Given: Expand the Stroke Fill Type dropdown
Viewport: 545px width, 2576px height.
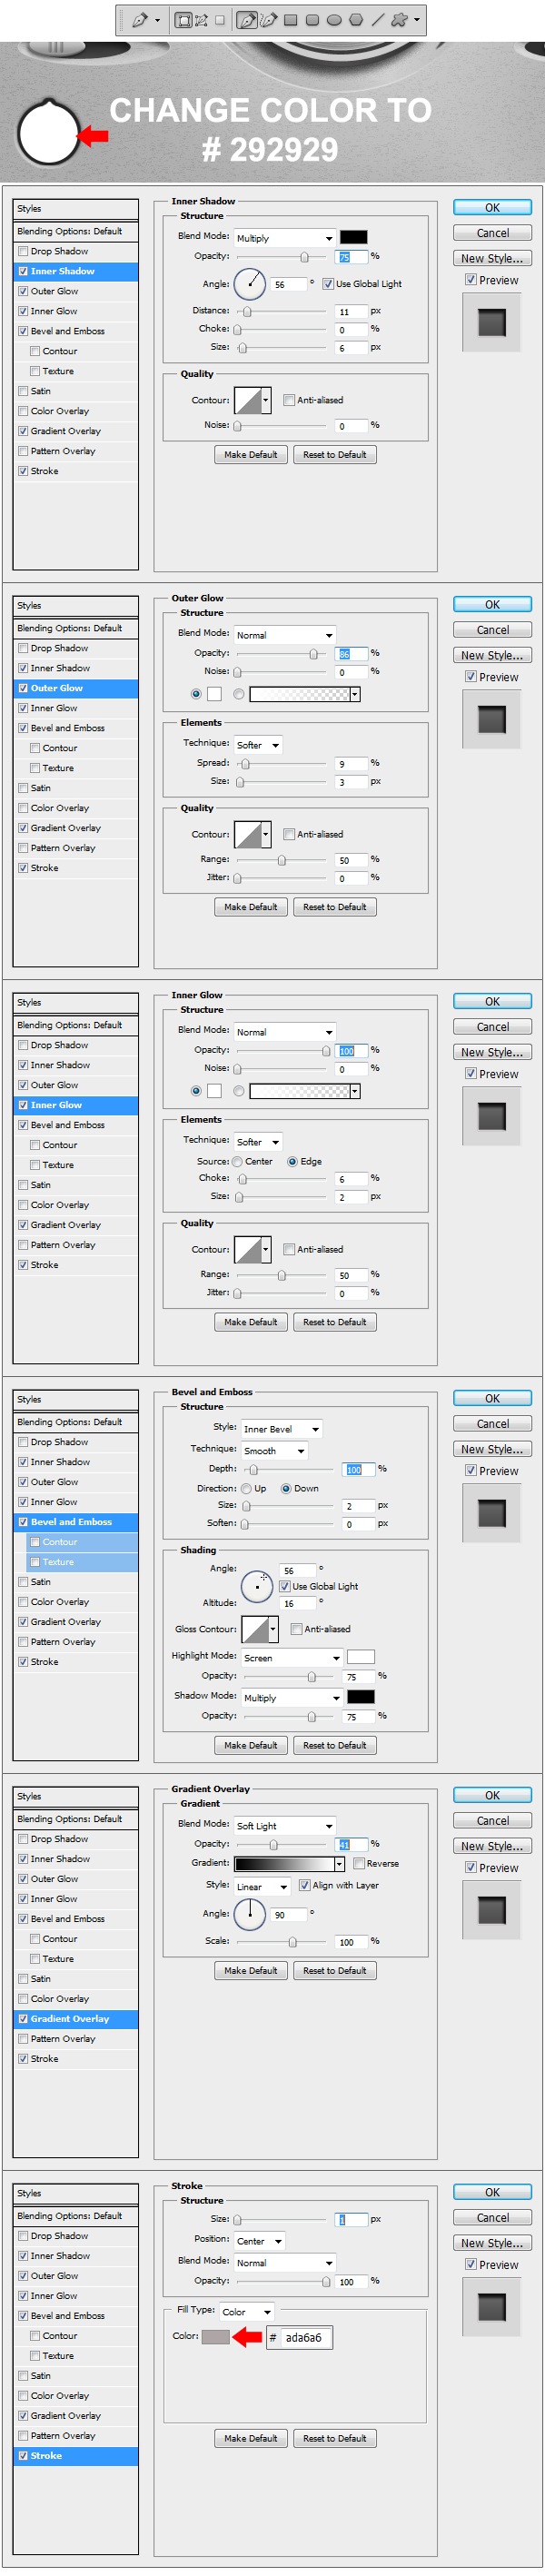Looking at the screenshot, I should coord(246,2312).
